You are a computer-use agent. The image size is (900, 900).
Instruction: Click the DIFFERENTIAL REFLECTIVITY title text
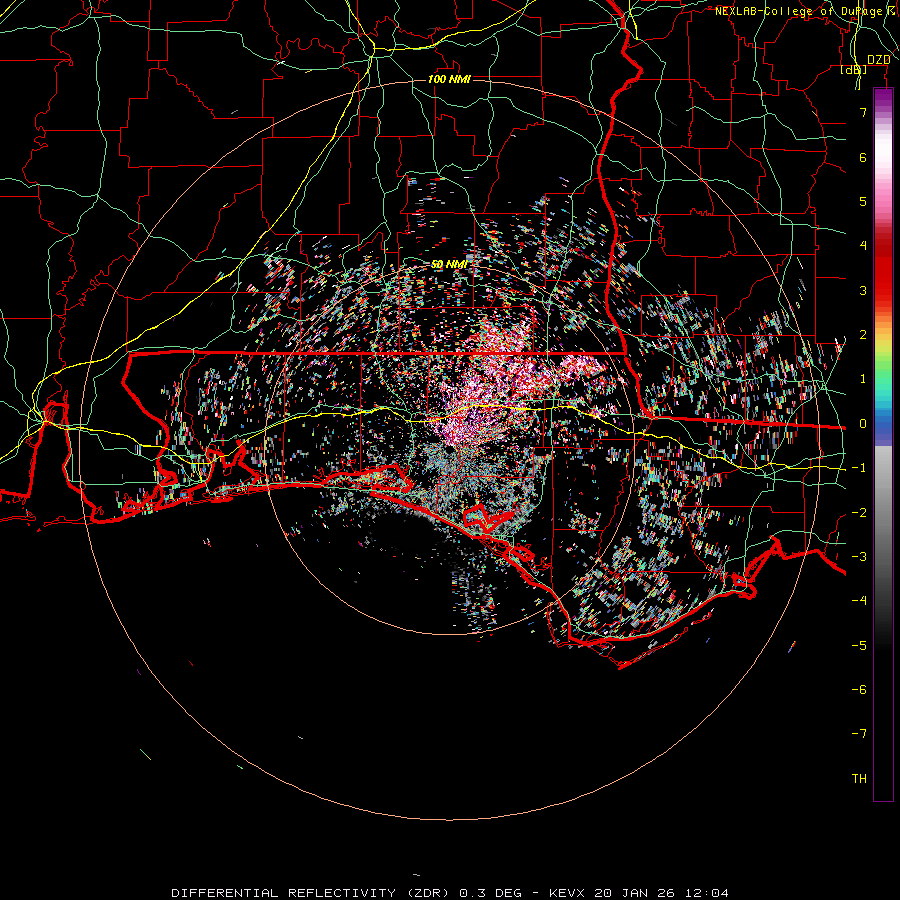[284, 893]
